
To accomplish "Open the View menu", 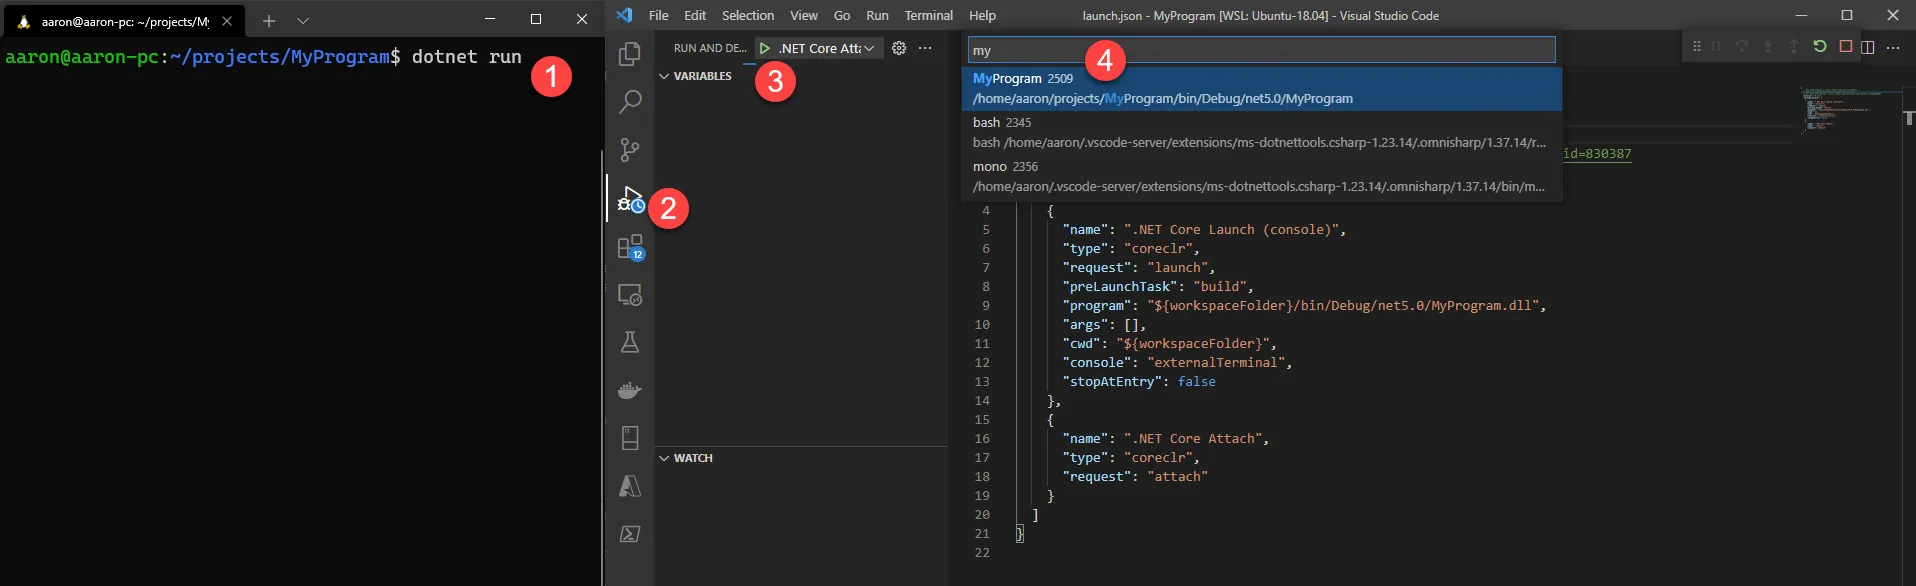I will [x=804, y=15].
